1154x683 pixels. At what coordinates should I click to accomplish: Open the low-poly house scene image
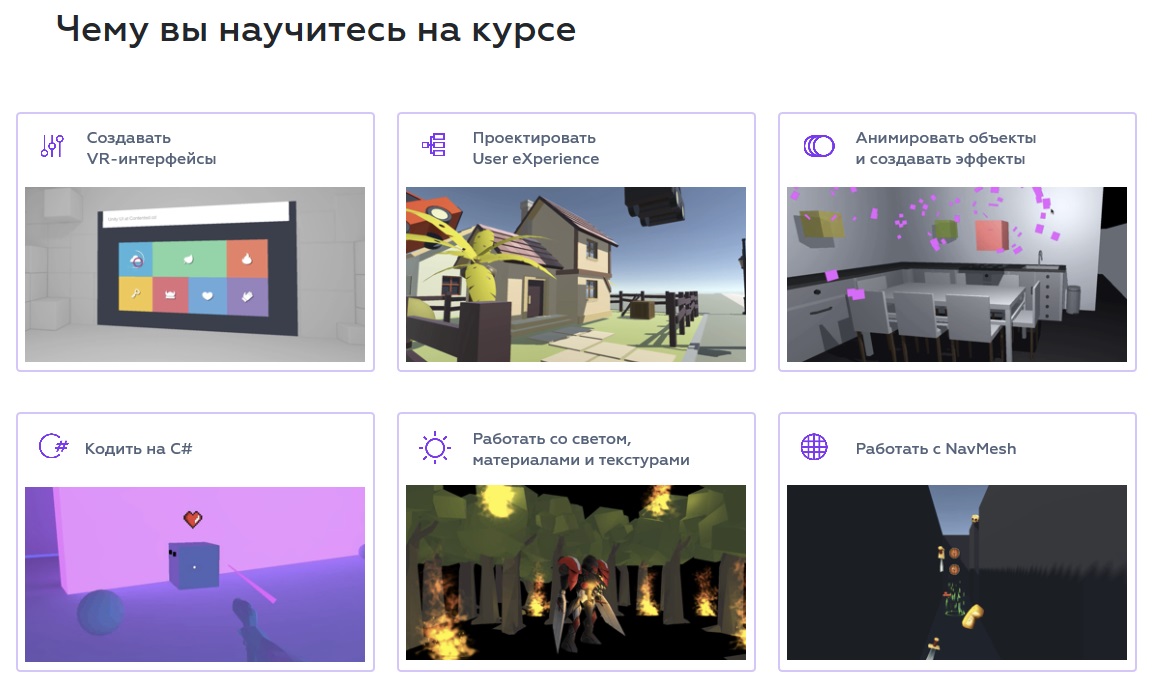tap(575, 274)
